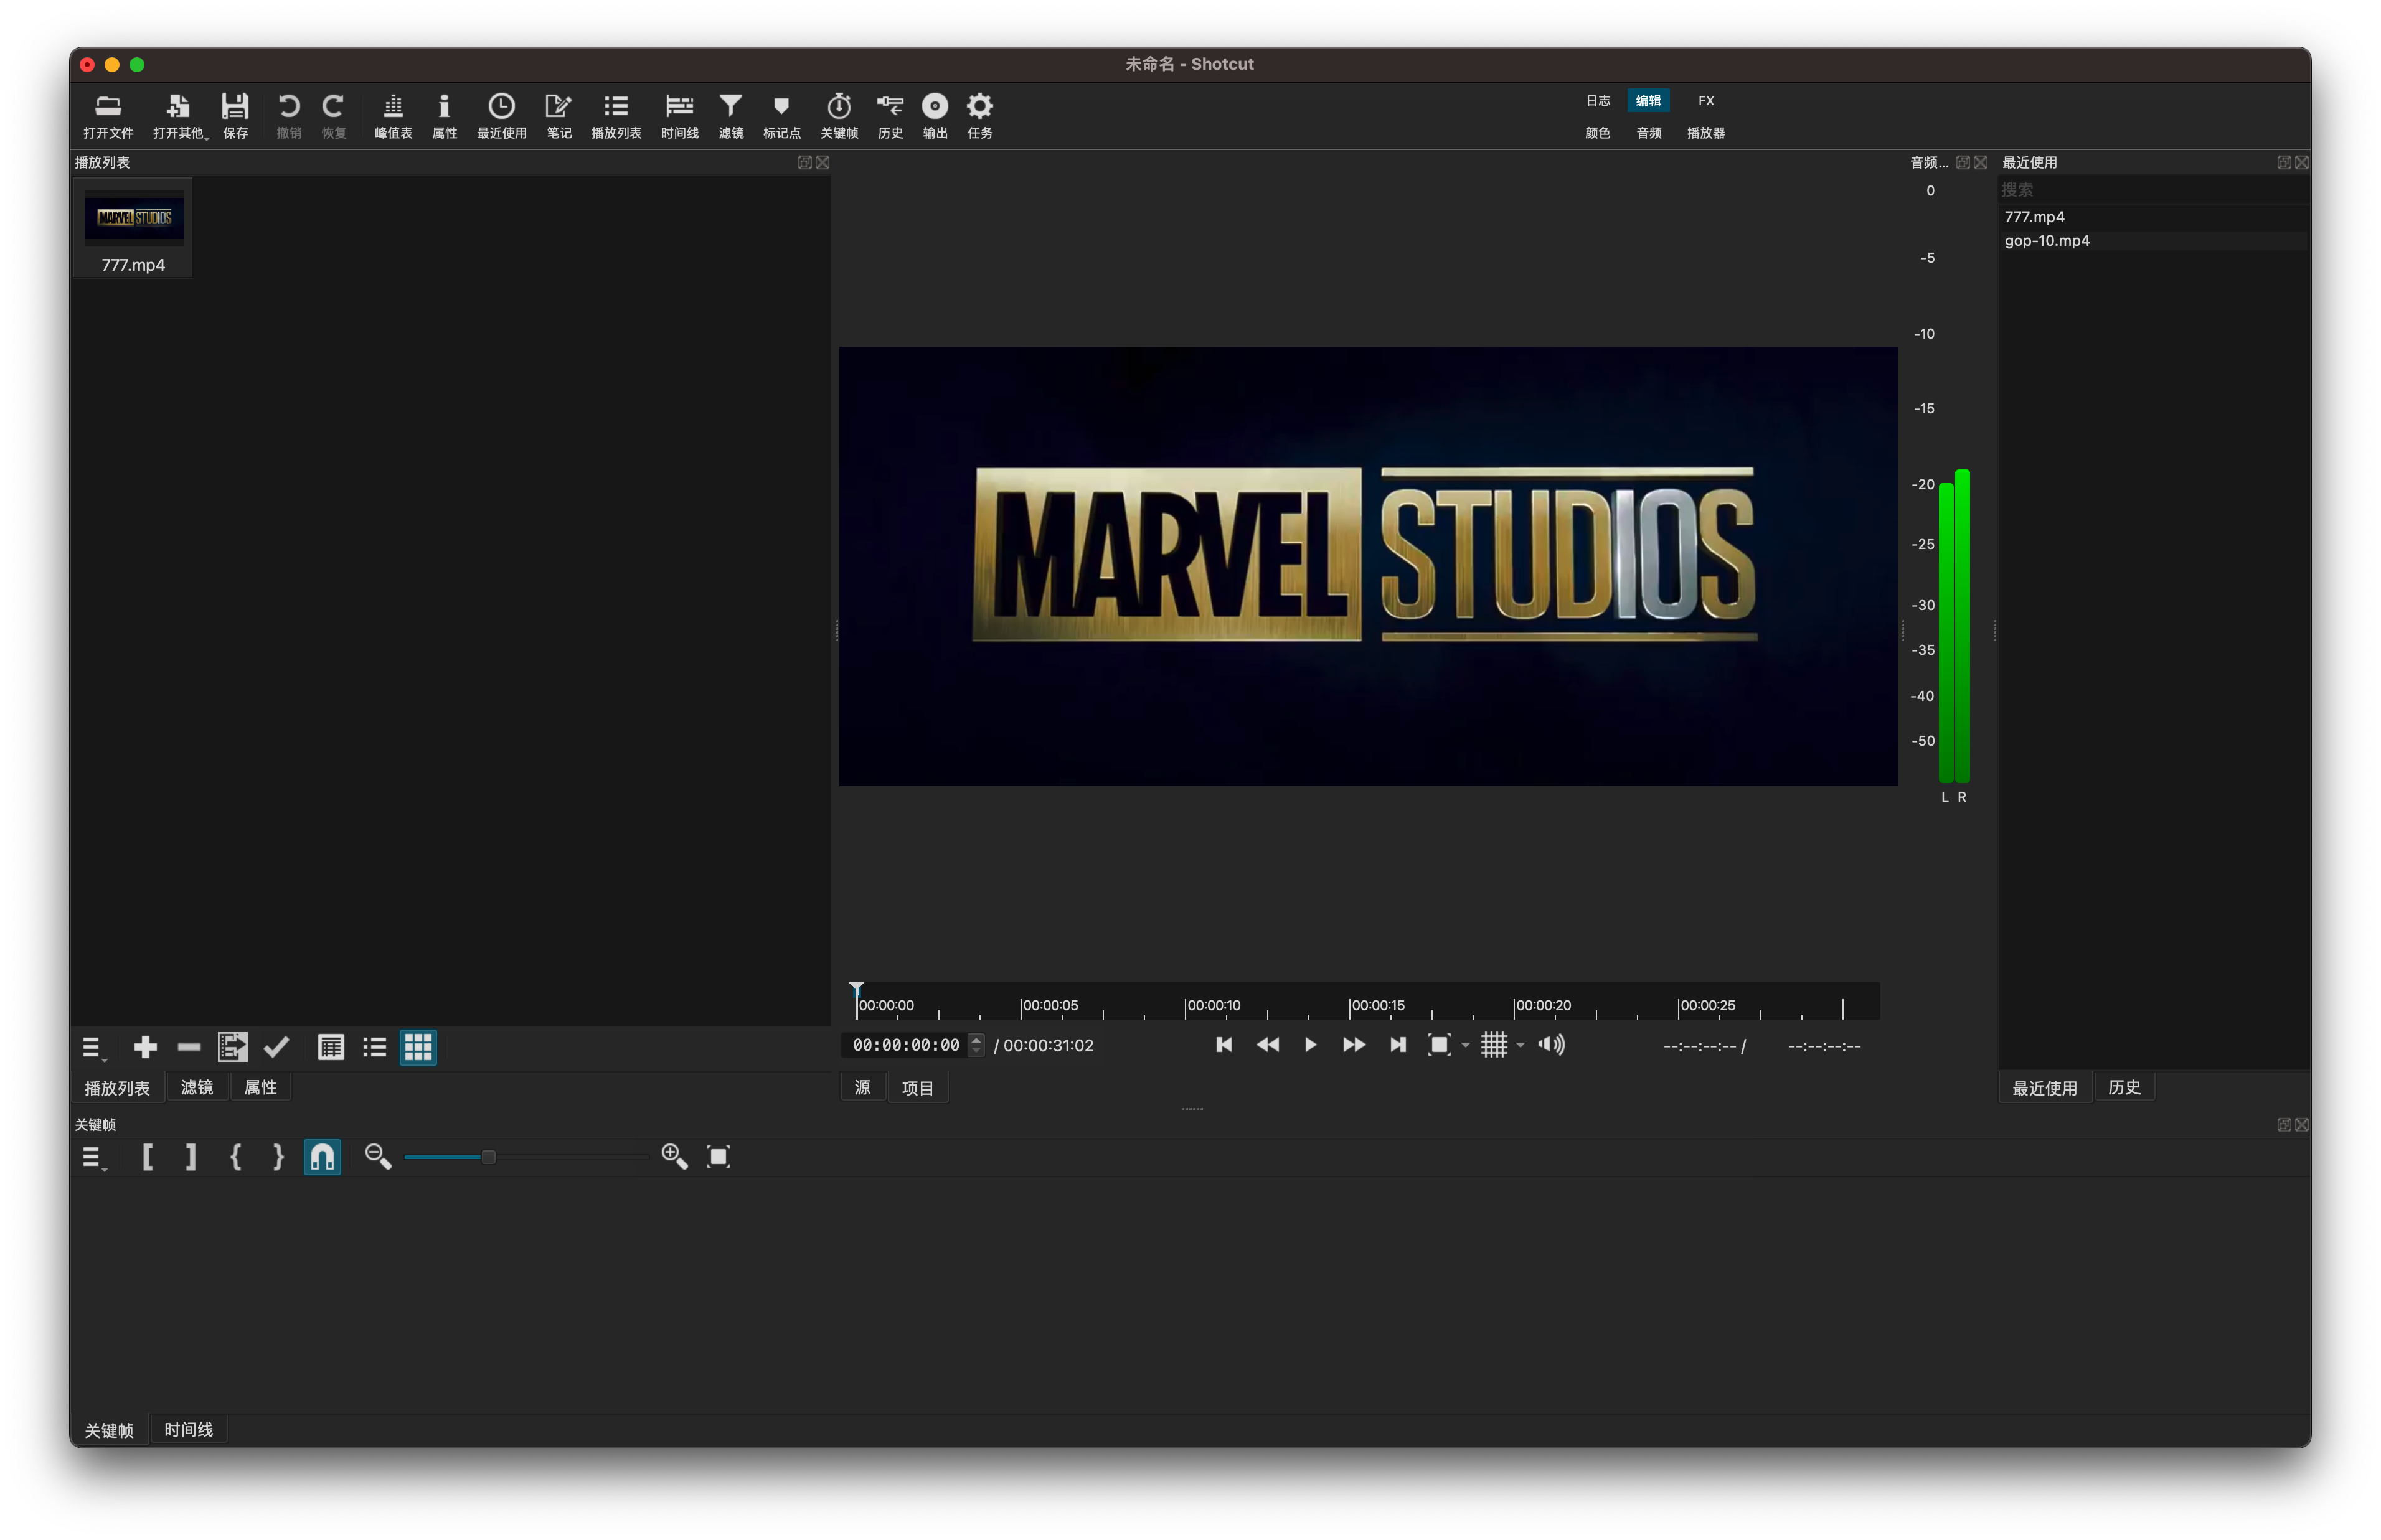The image size is (2381, 1540).
Task: Add source to playlist with plus icon
Action: 145,1047
